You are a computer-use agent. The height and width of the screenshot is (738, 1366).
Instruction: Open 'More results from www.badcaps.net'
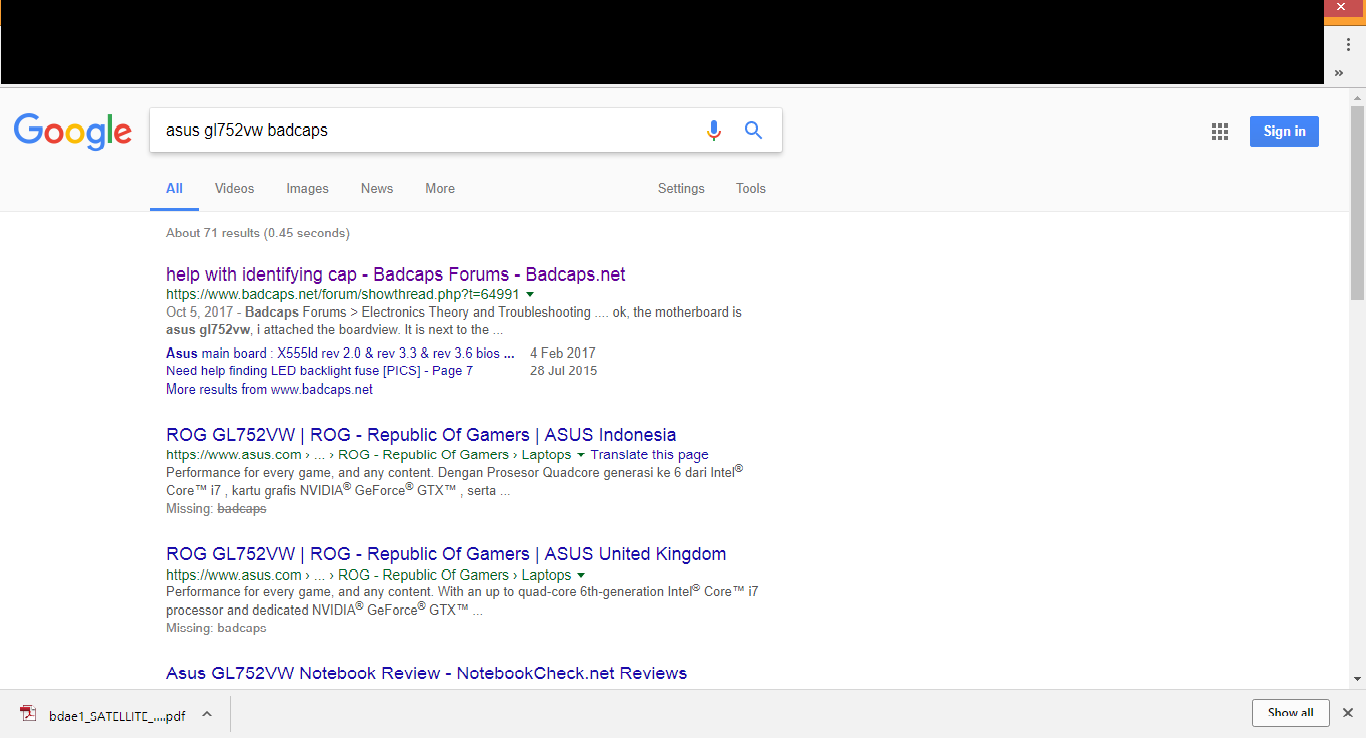[269, 389]
